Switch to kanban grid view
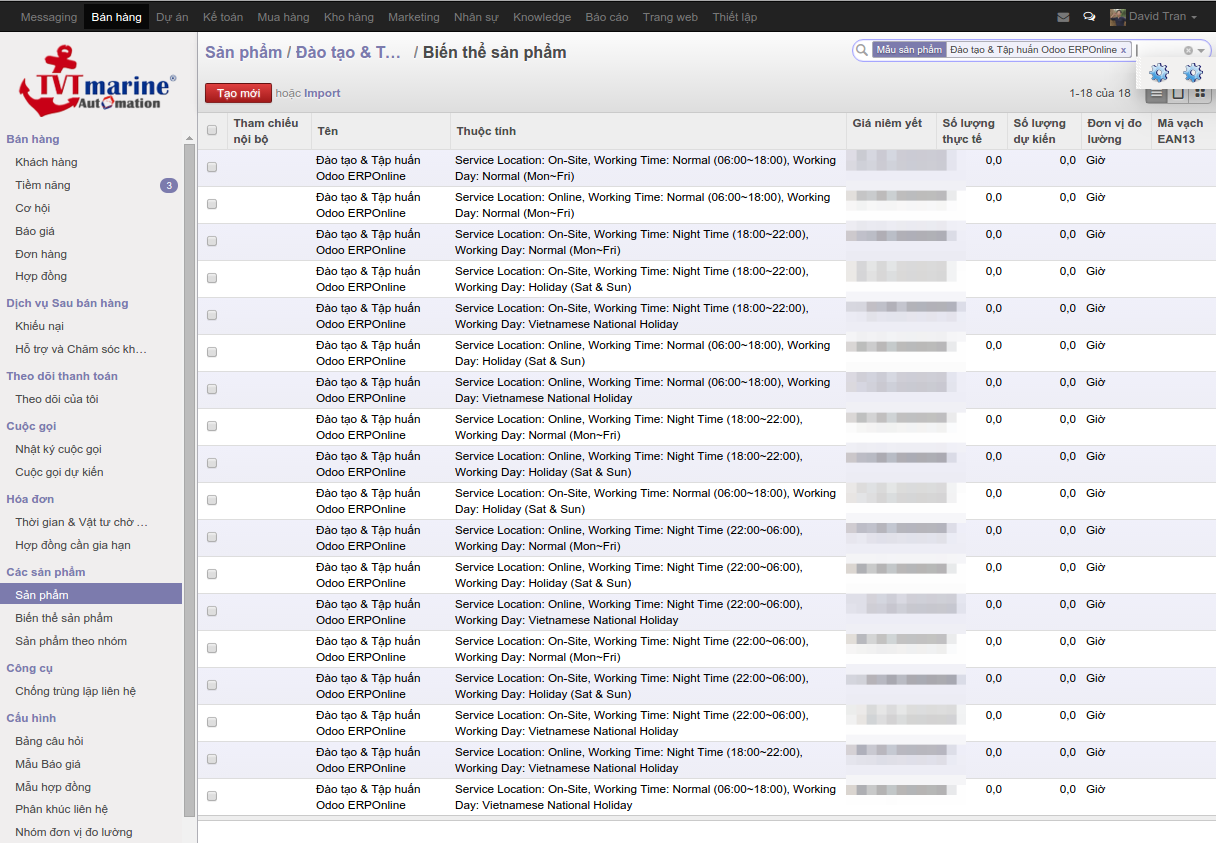Viewport: 1216px width, 843px height. 1200,93
